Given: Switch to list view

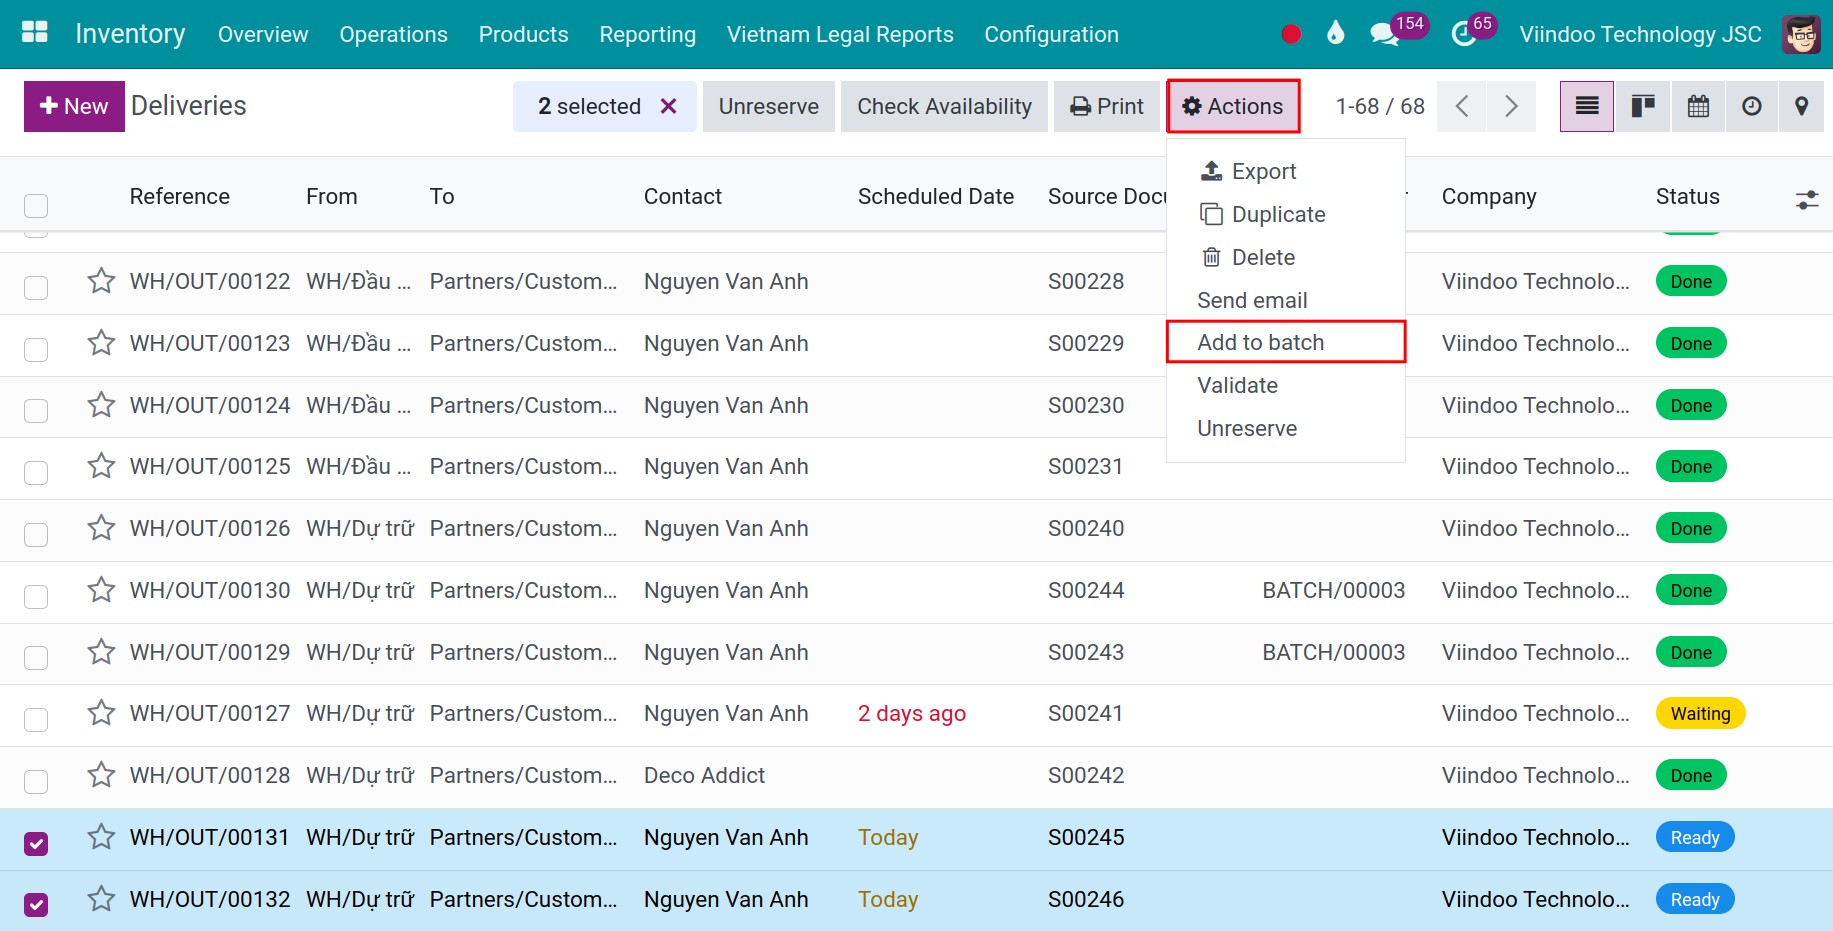Looking at the screenshot, I should (x=1587, y=106).
